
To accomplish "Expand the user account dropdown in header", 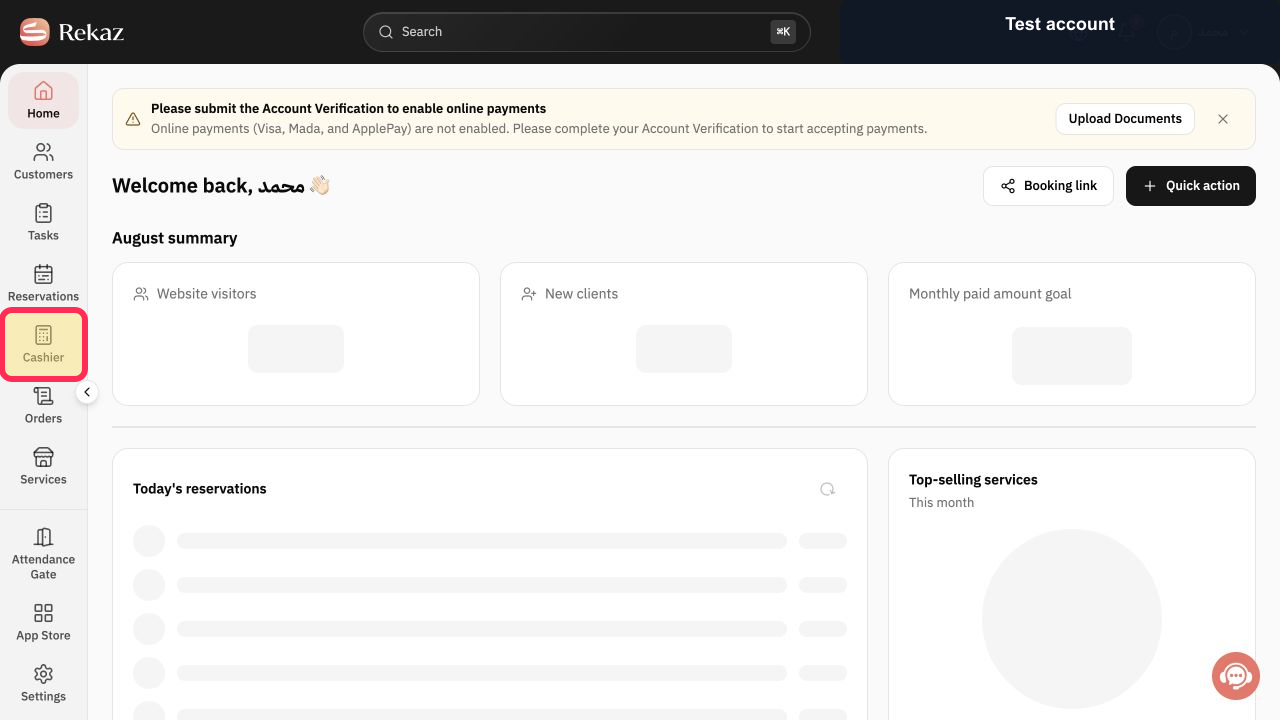I will (x=1204, y=32).
